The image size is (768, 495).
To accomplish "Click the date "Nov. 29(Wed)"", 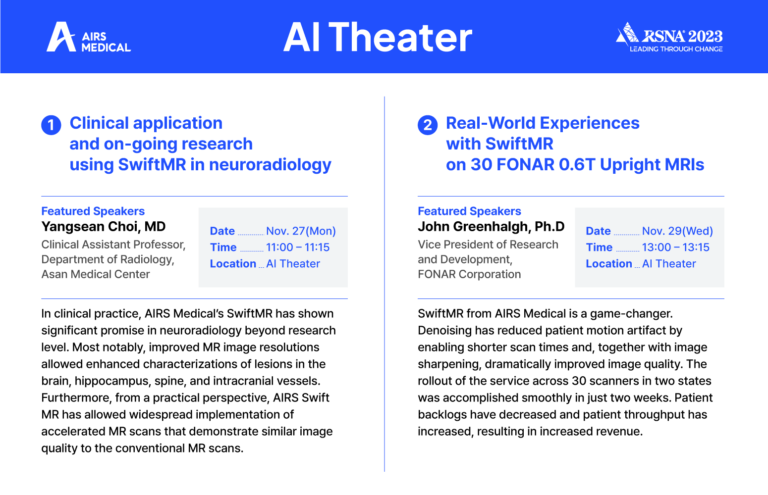I will pos(677,231).
